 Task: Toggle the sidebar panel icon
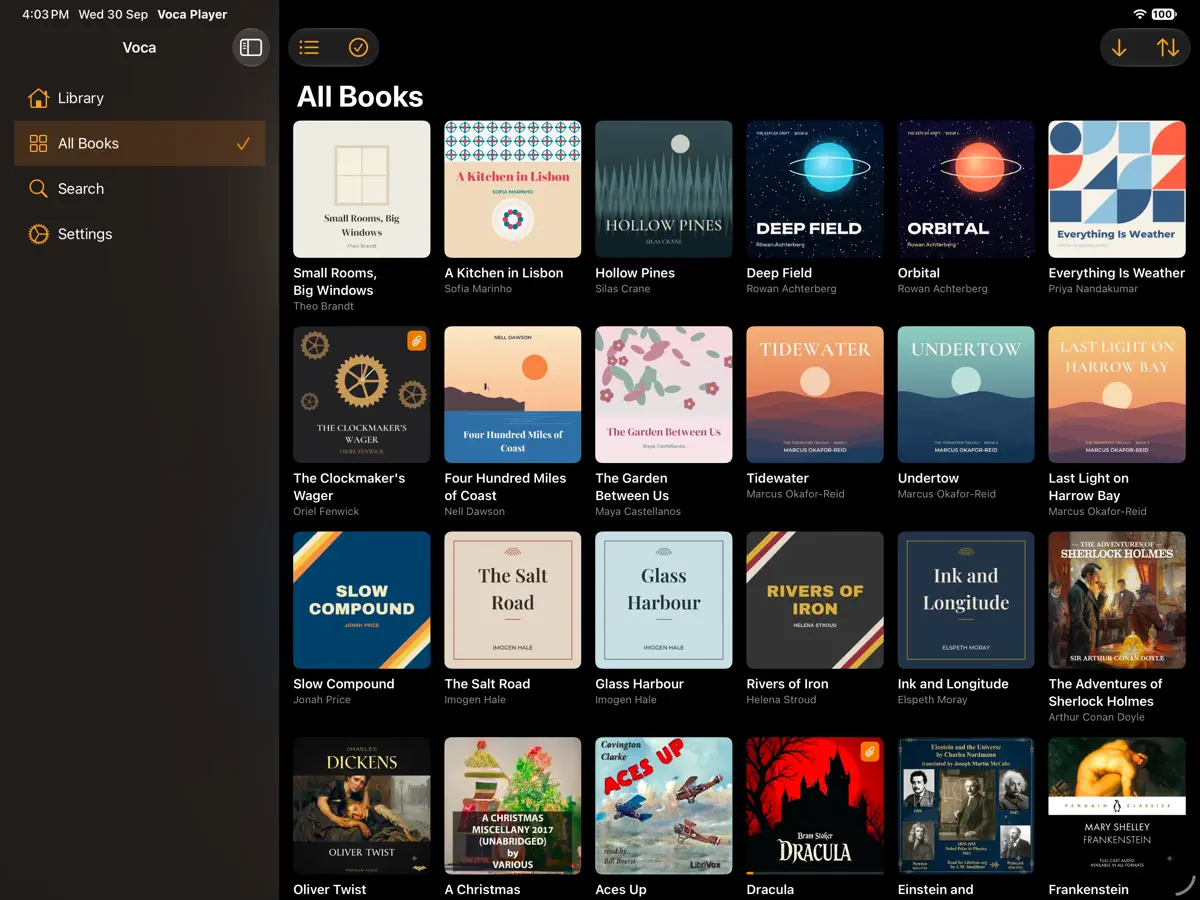(251, 47)
